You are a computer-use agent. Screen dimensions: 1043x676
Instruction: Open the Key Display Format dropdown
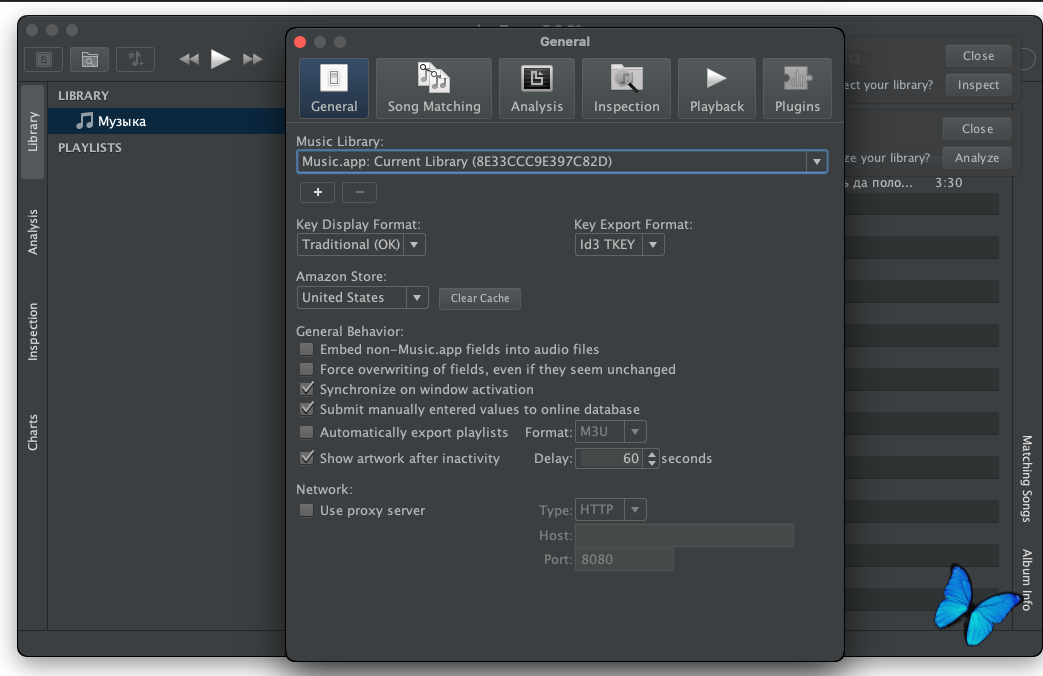[x=414, y=245]
